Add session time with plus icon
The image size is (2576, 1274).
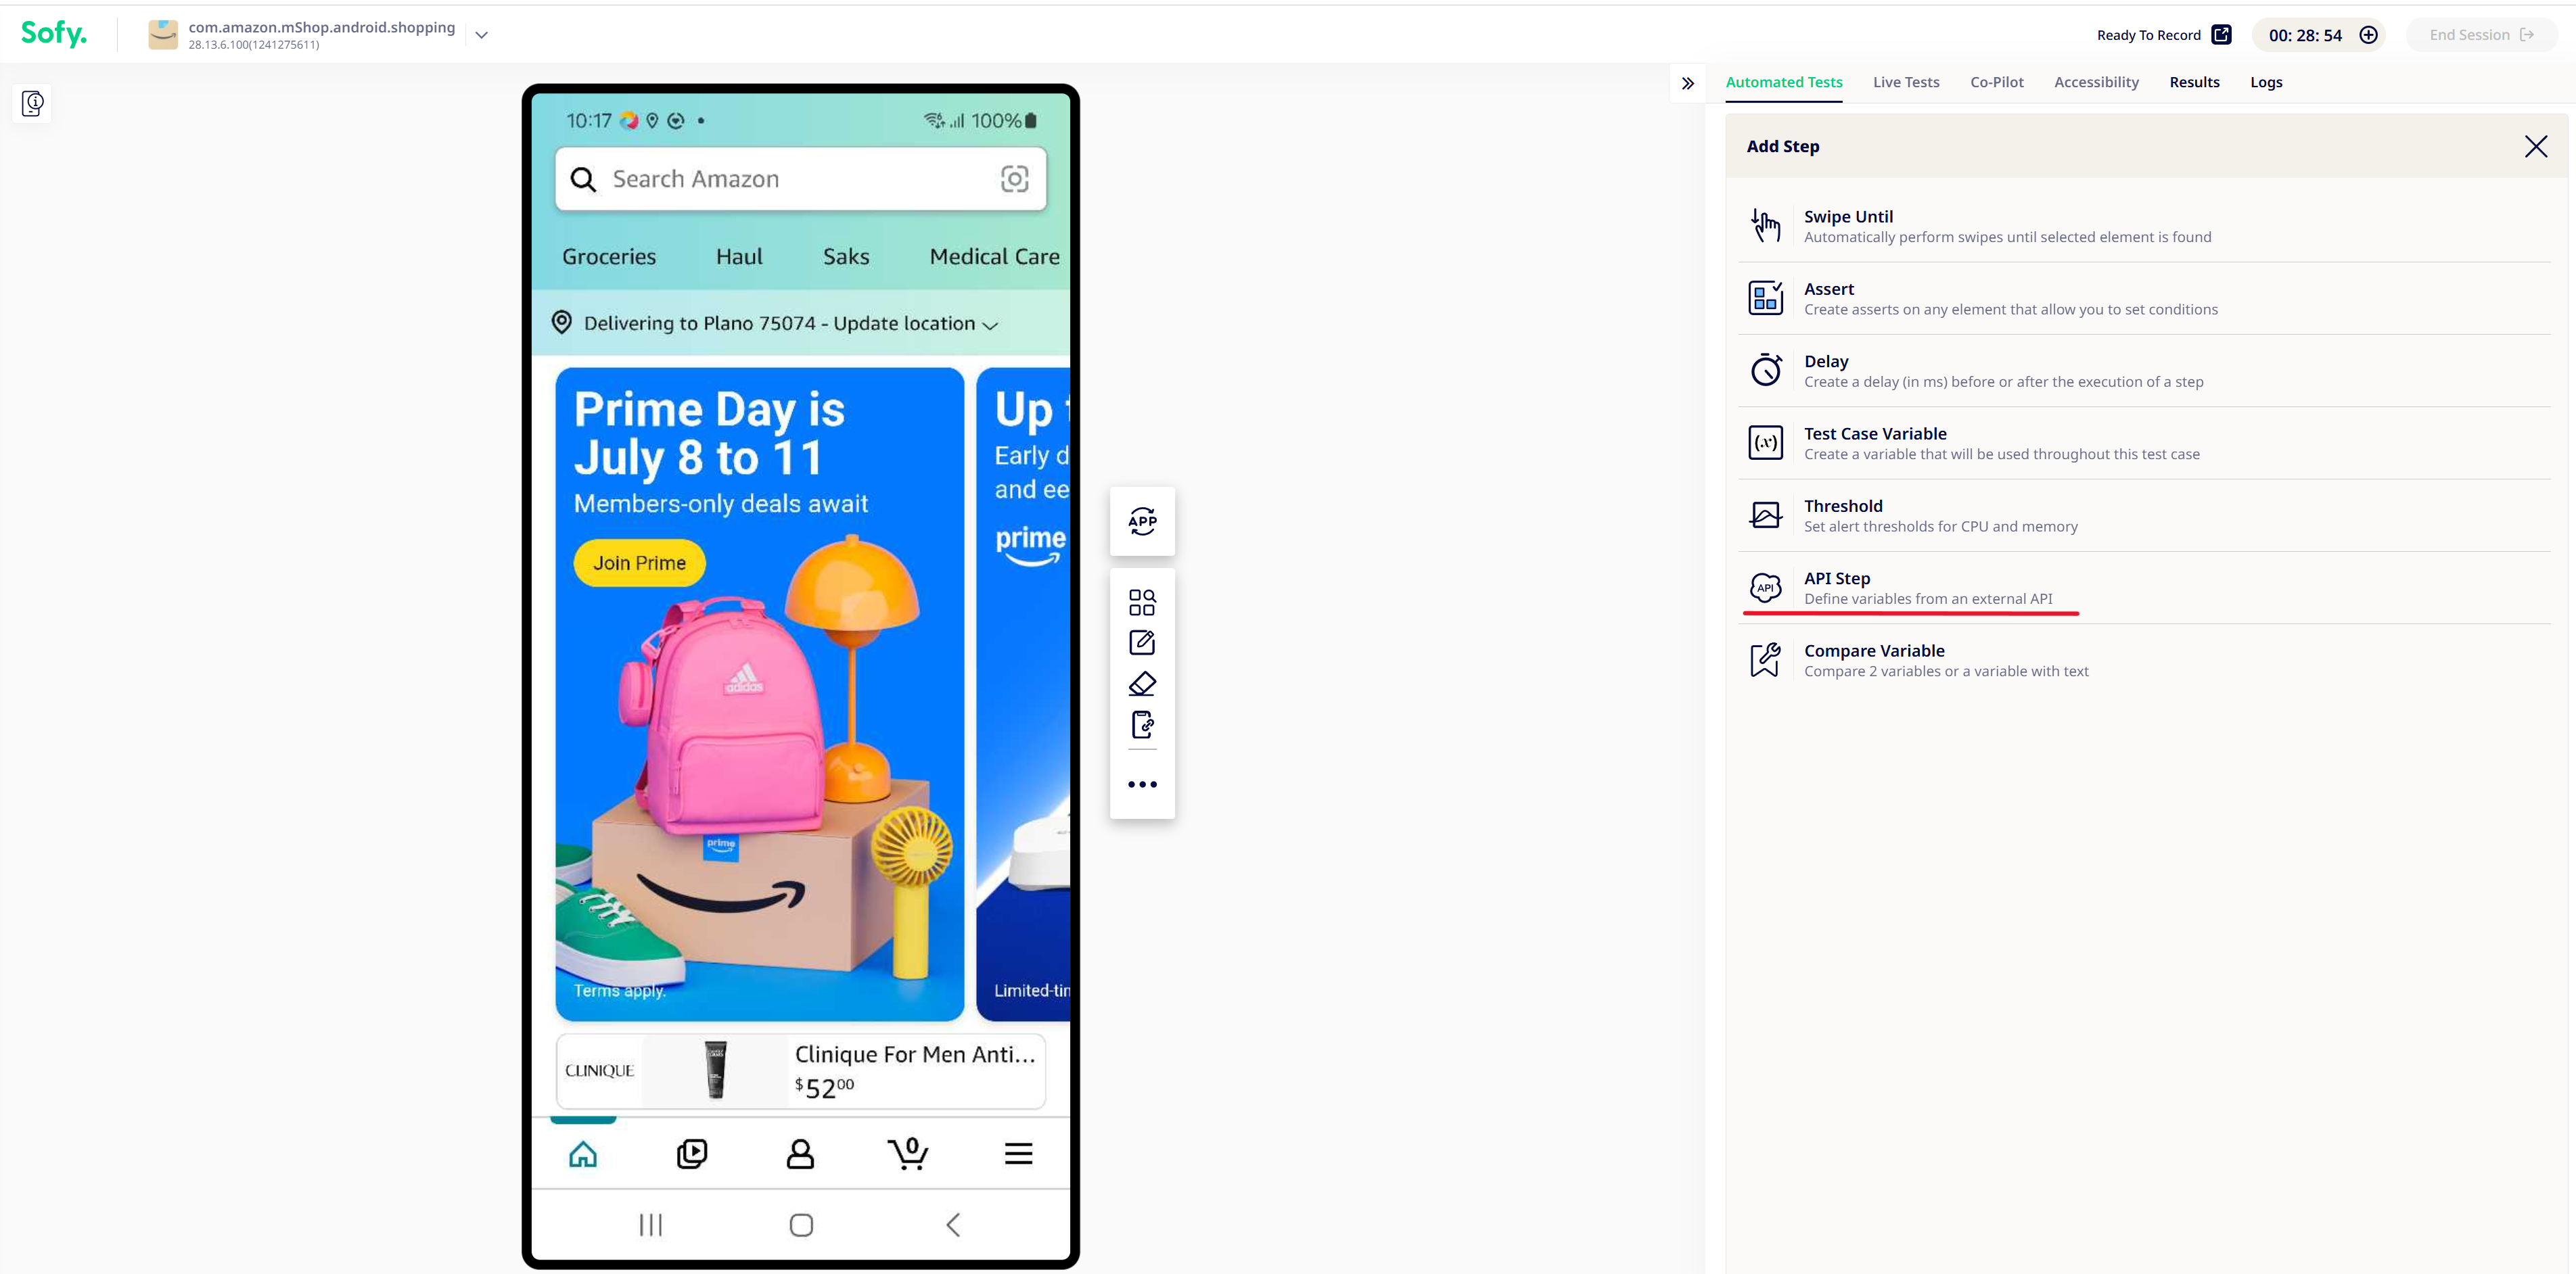point(2368,35)
